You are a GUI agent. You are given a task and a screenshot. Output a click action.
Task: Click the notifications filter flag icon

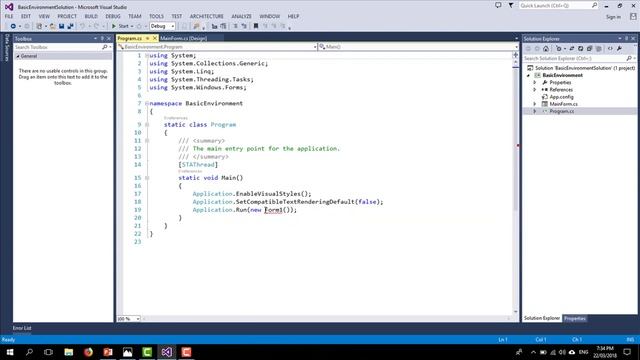[x=511, y=5]
